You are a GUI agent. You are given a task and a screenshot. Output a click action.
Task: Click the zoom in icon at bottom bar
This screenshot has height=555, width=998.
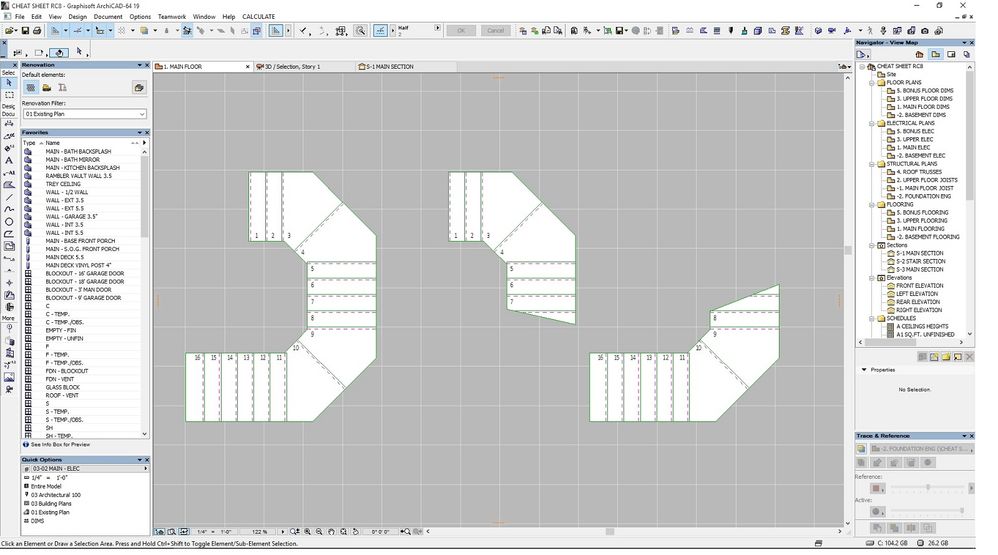click(307, 531)
